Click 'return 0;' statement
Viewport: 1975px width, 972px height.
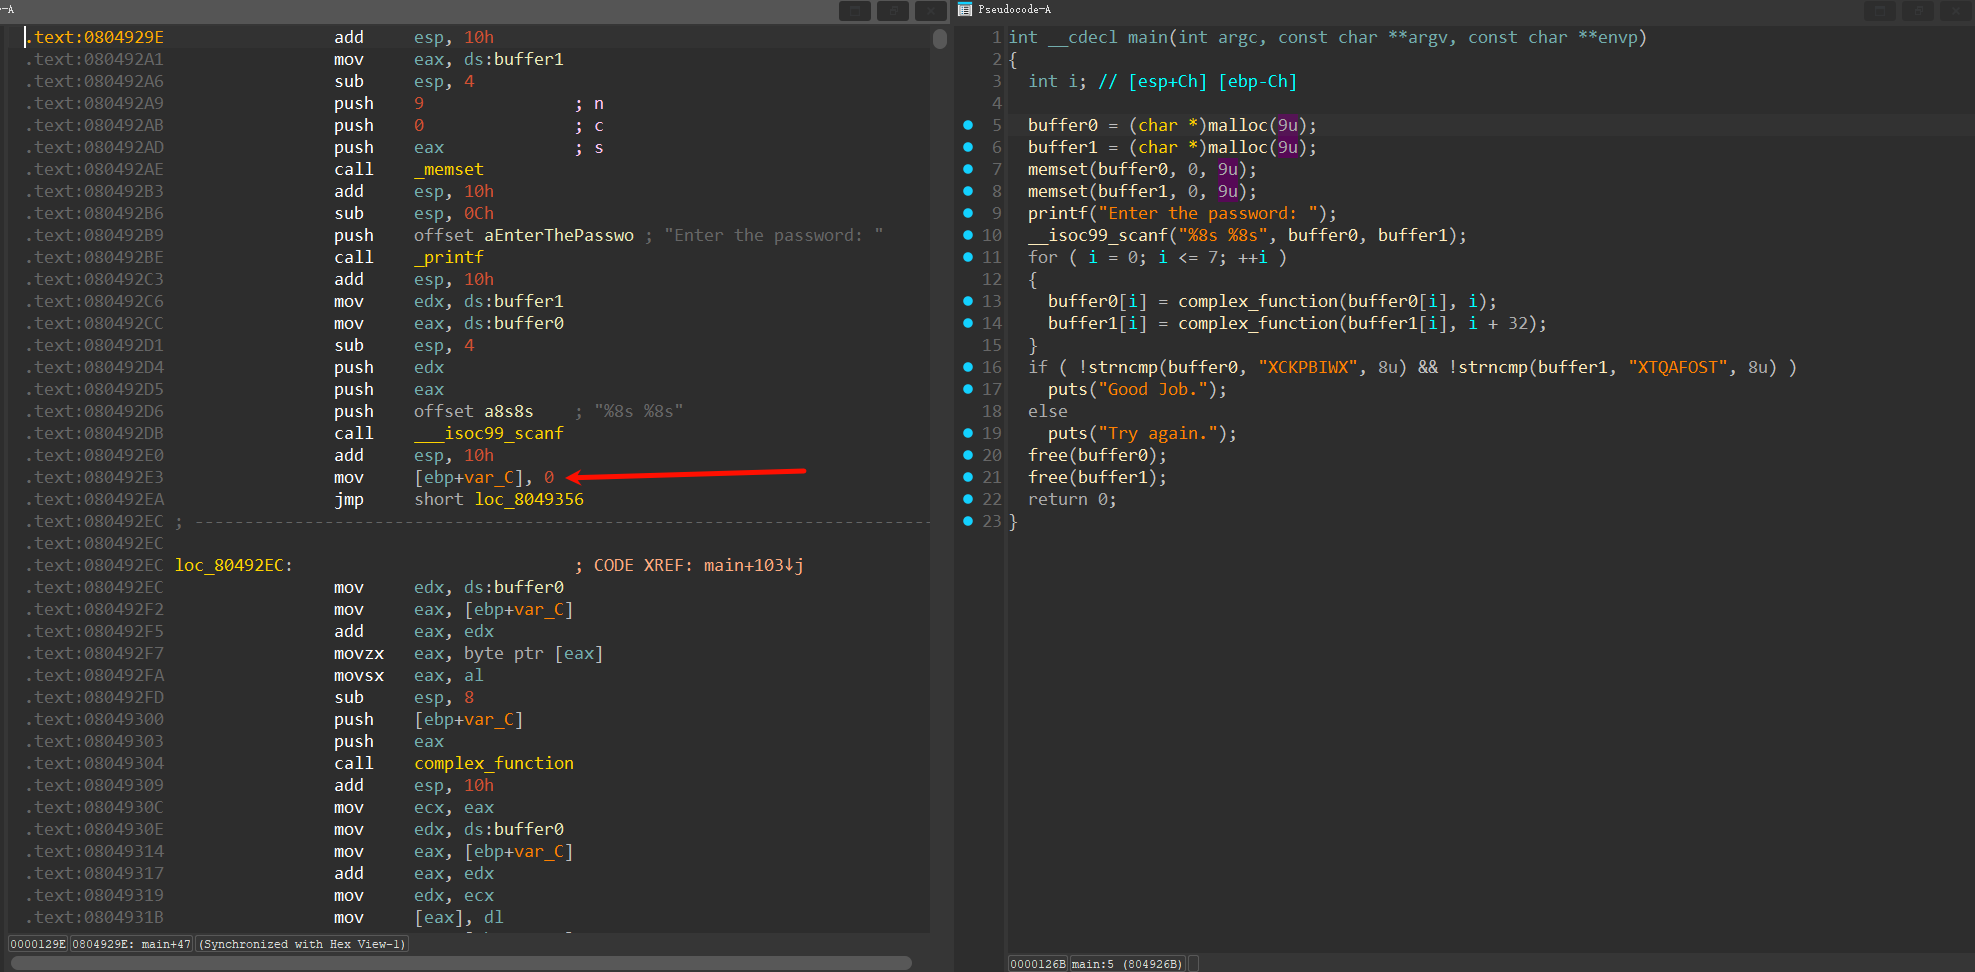tap(1073, 499)
